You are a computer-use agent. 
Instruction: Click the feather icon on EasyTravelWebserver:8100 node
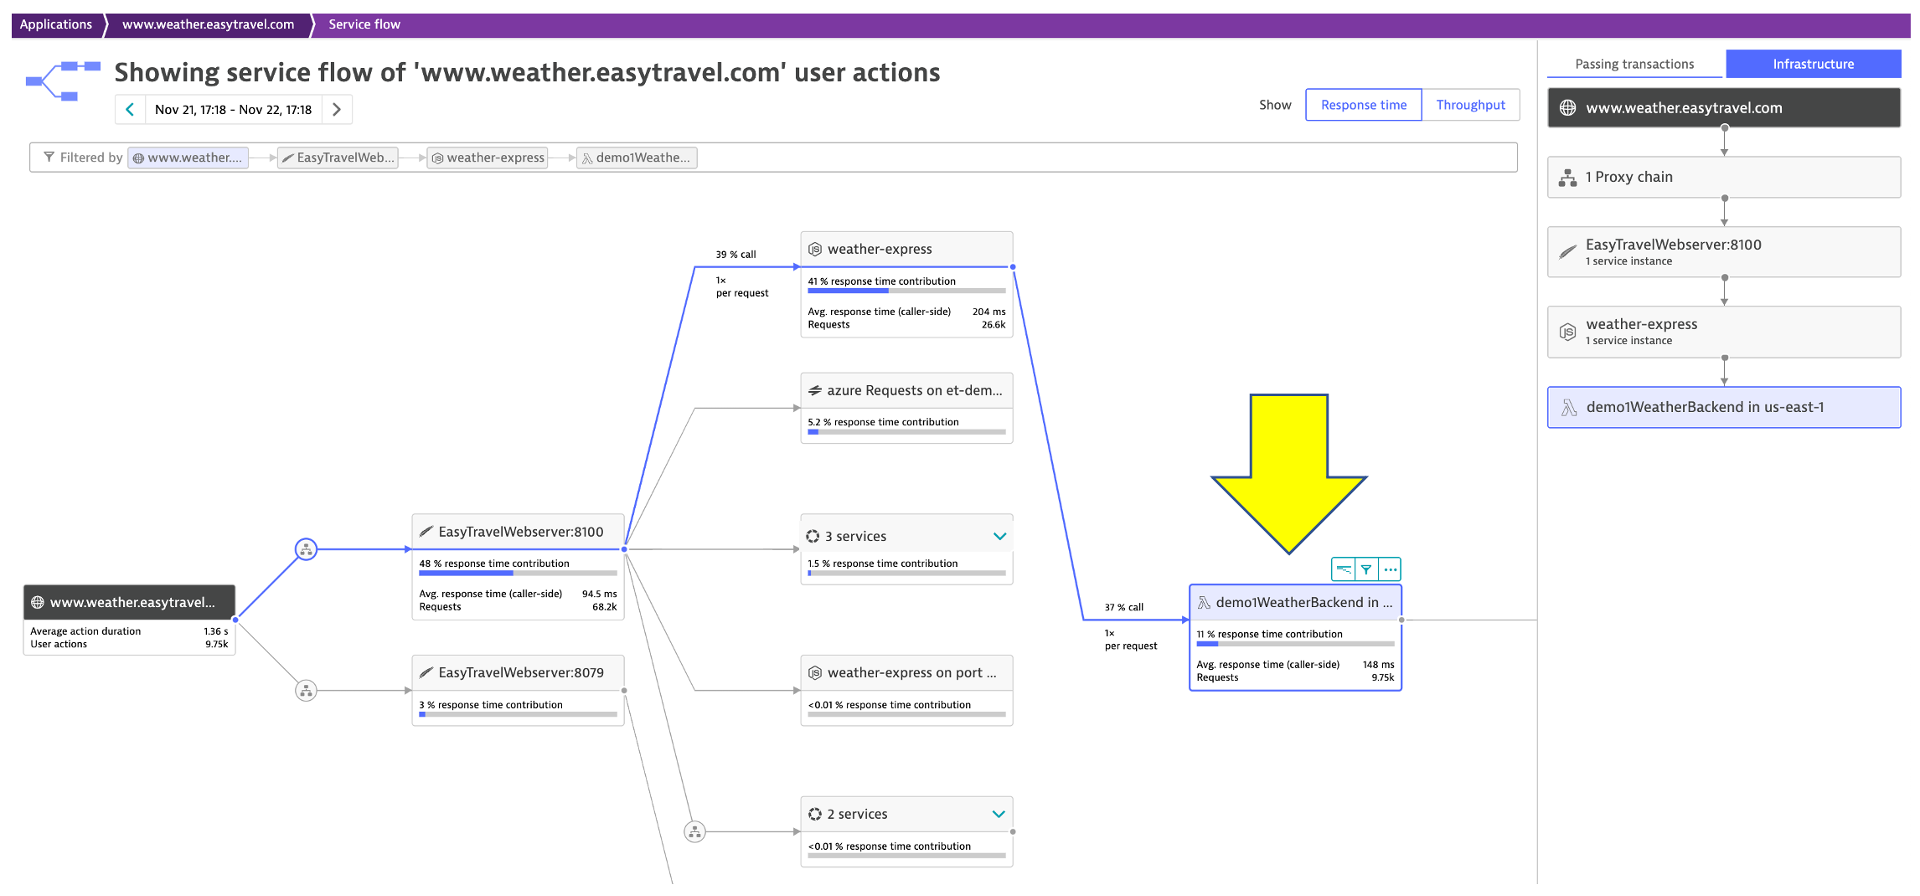pos(426,532)
